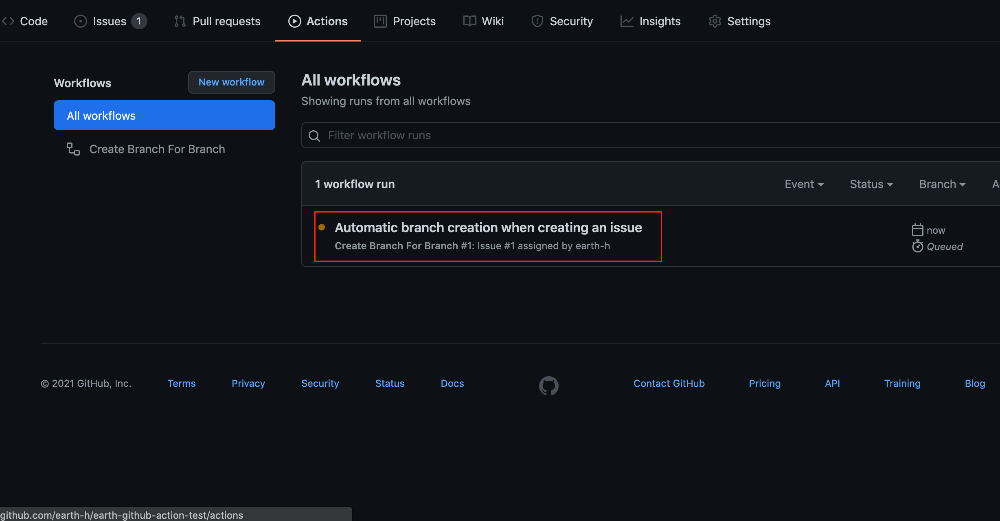Click the Create Branch For Branch workflow icon
Image resolution: width=1000 pixels, height=521 pixels.
(x=73, y=149)
